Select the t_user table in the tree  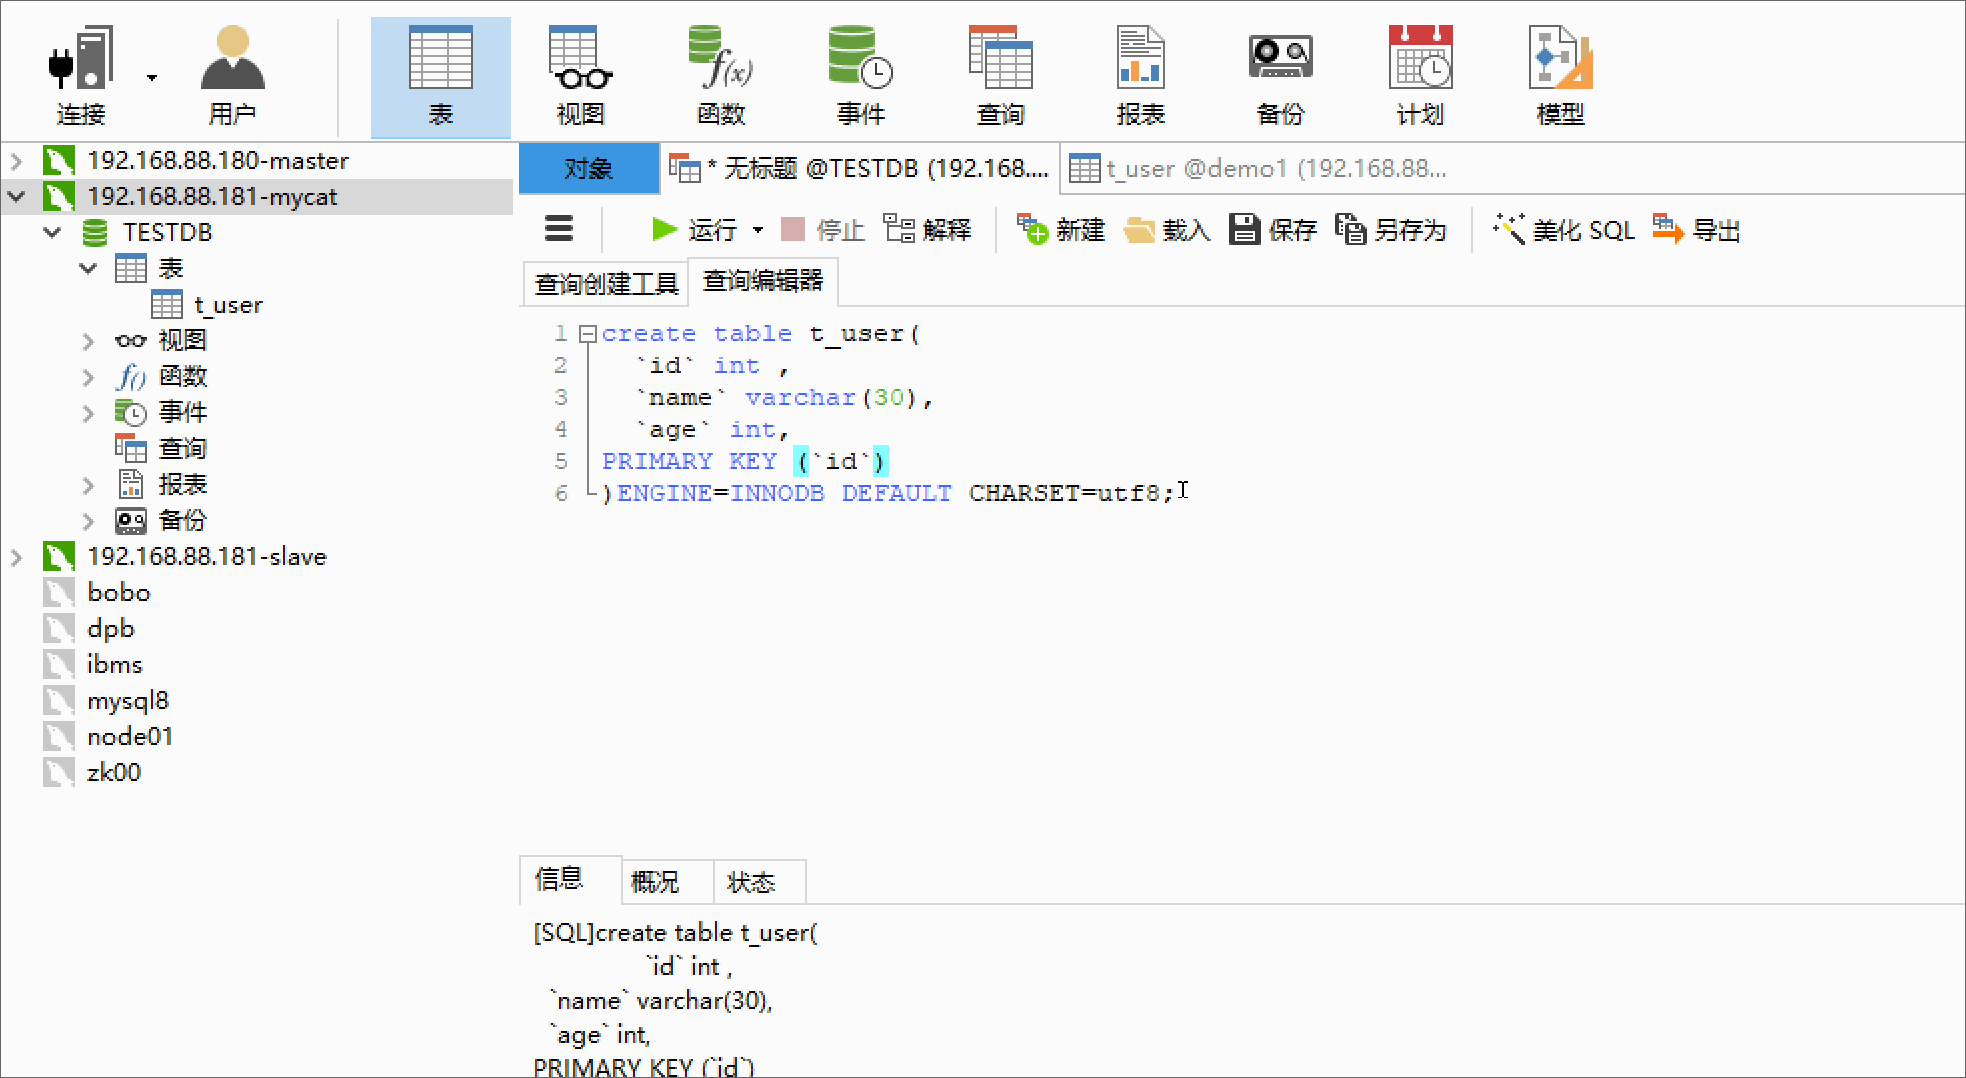pyautogui.click(x=228, y=305)
